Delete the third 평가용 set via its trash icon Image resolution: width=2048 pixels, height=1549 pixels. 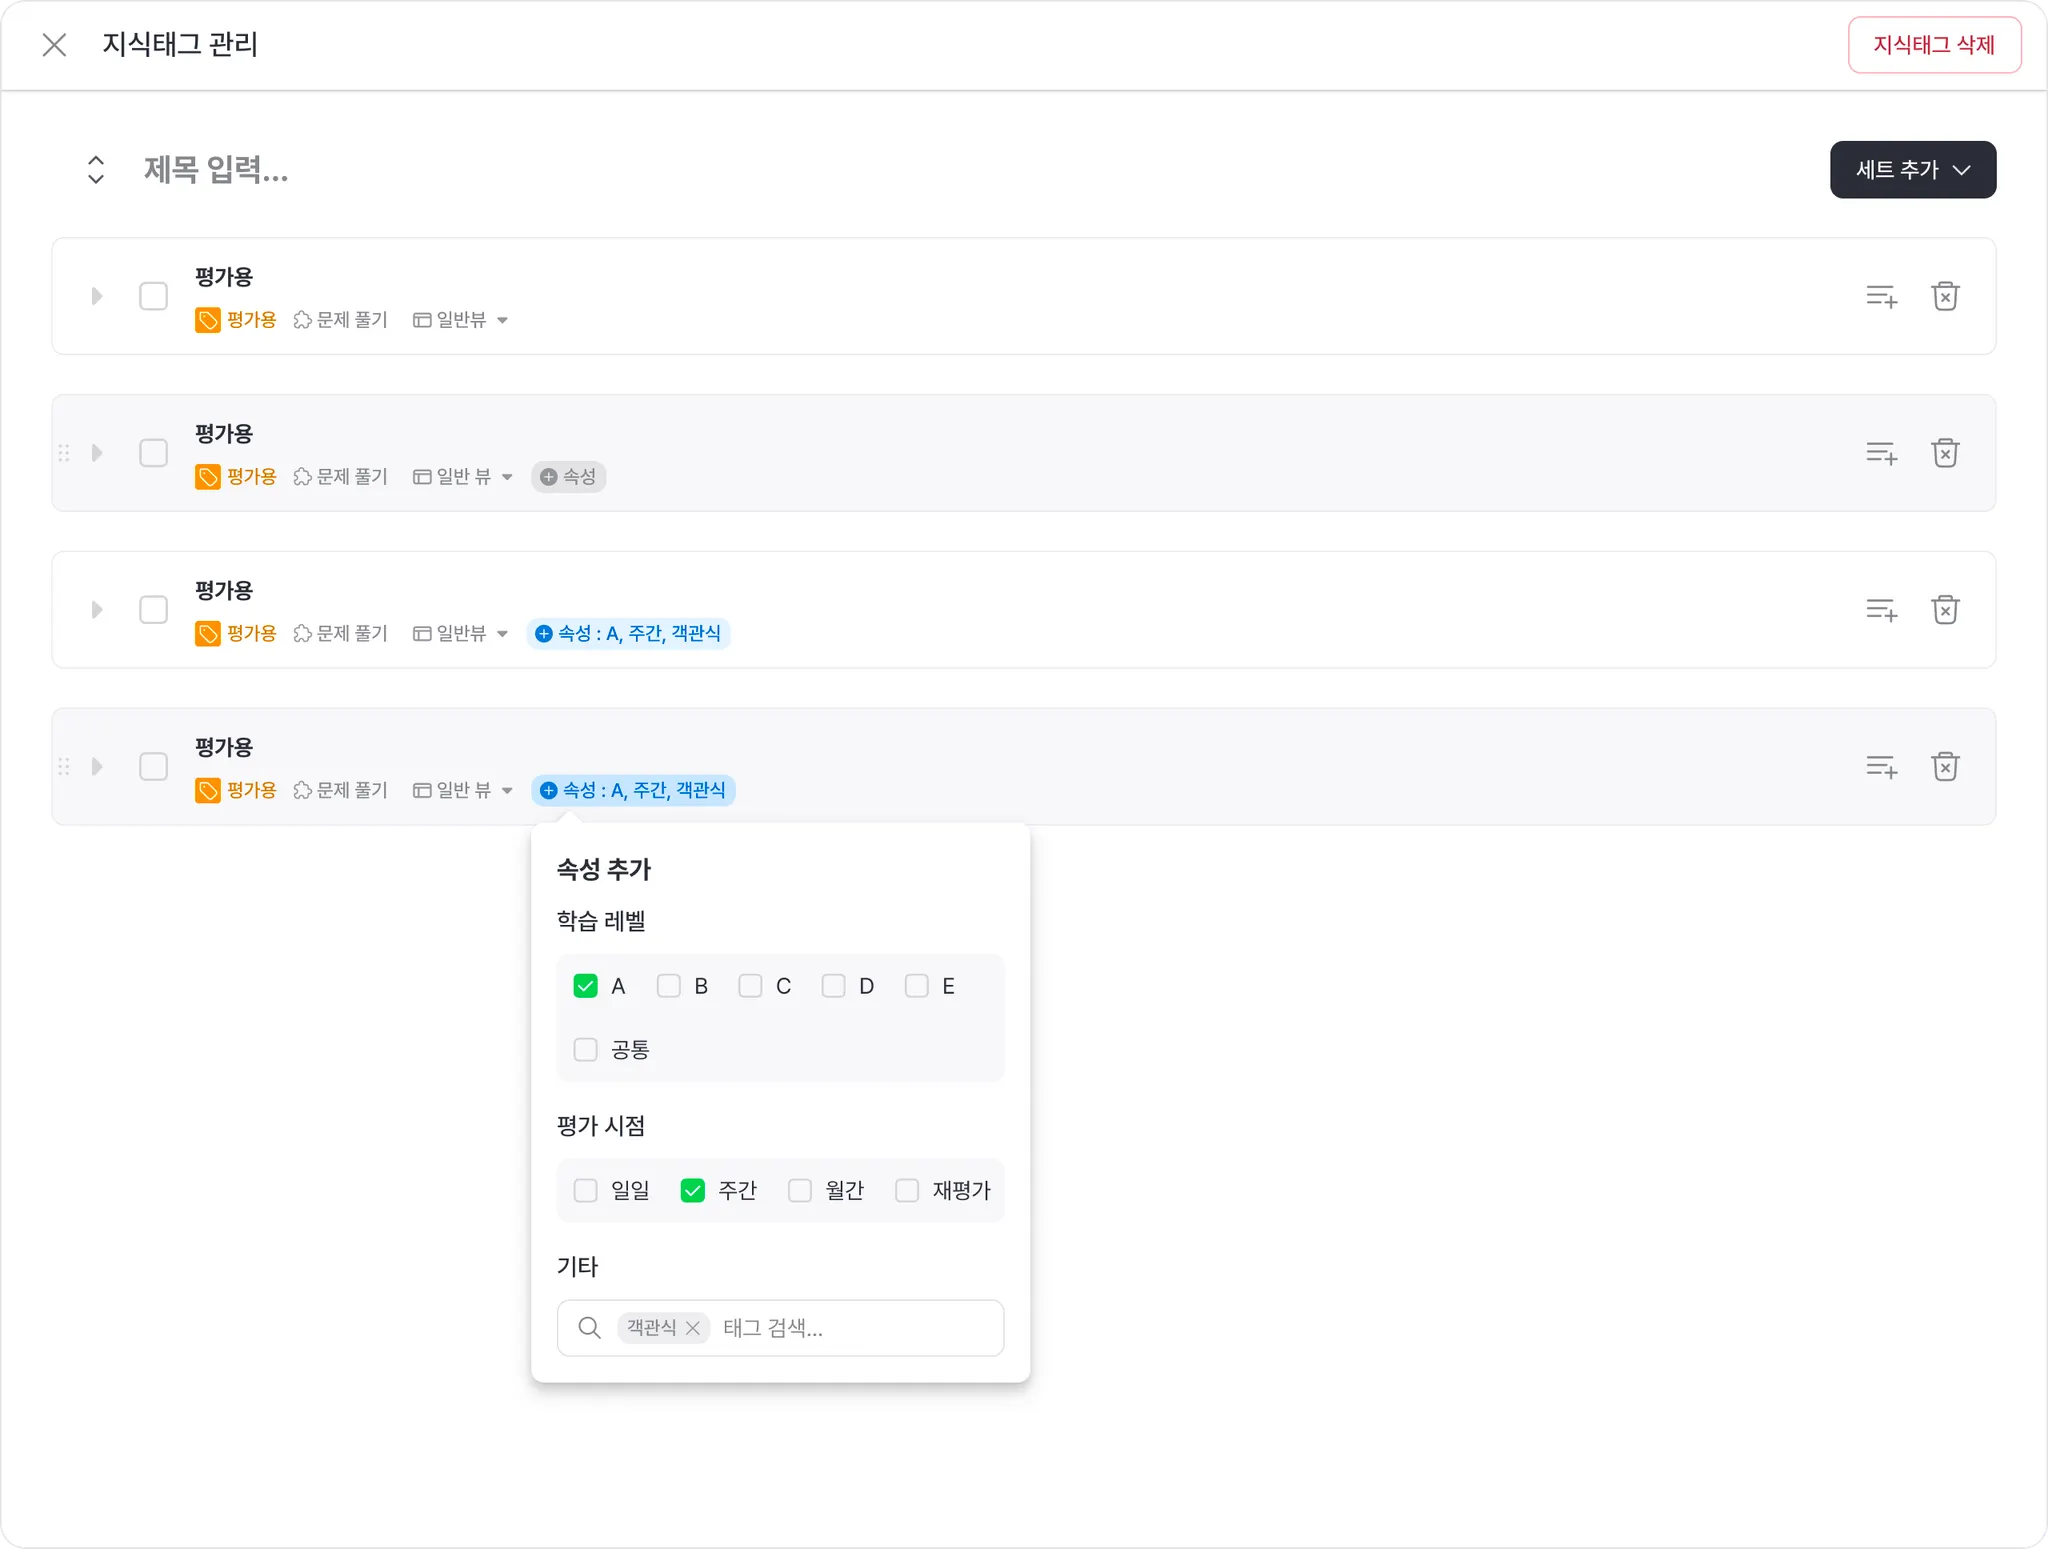coord(1944,610)
